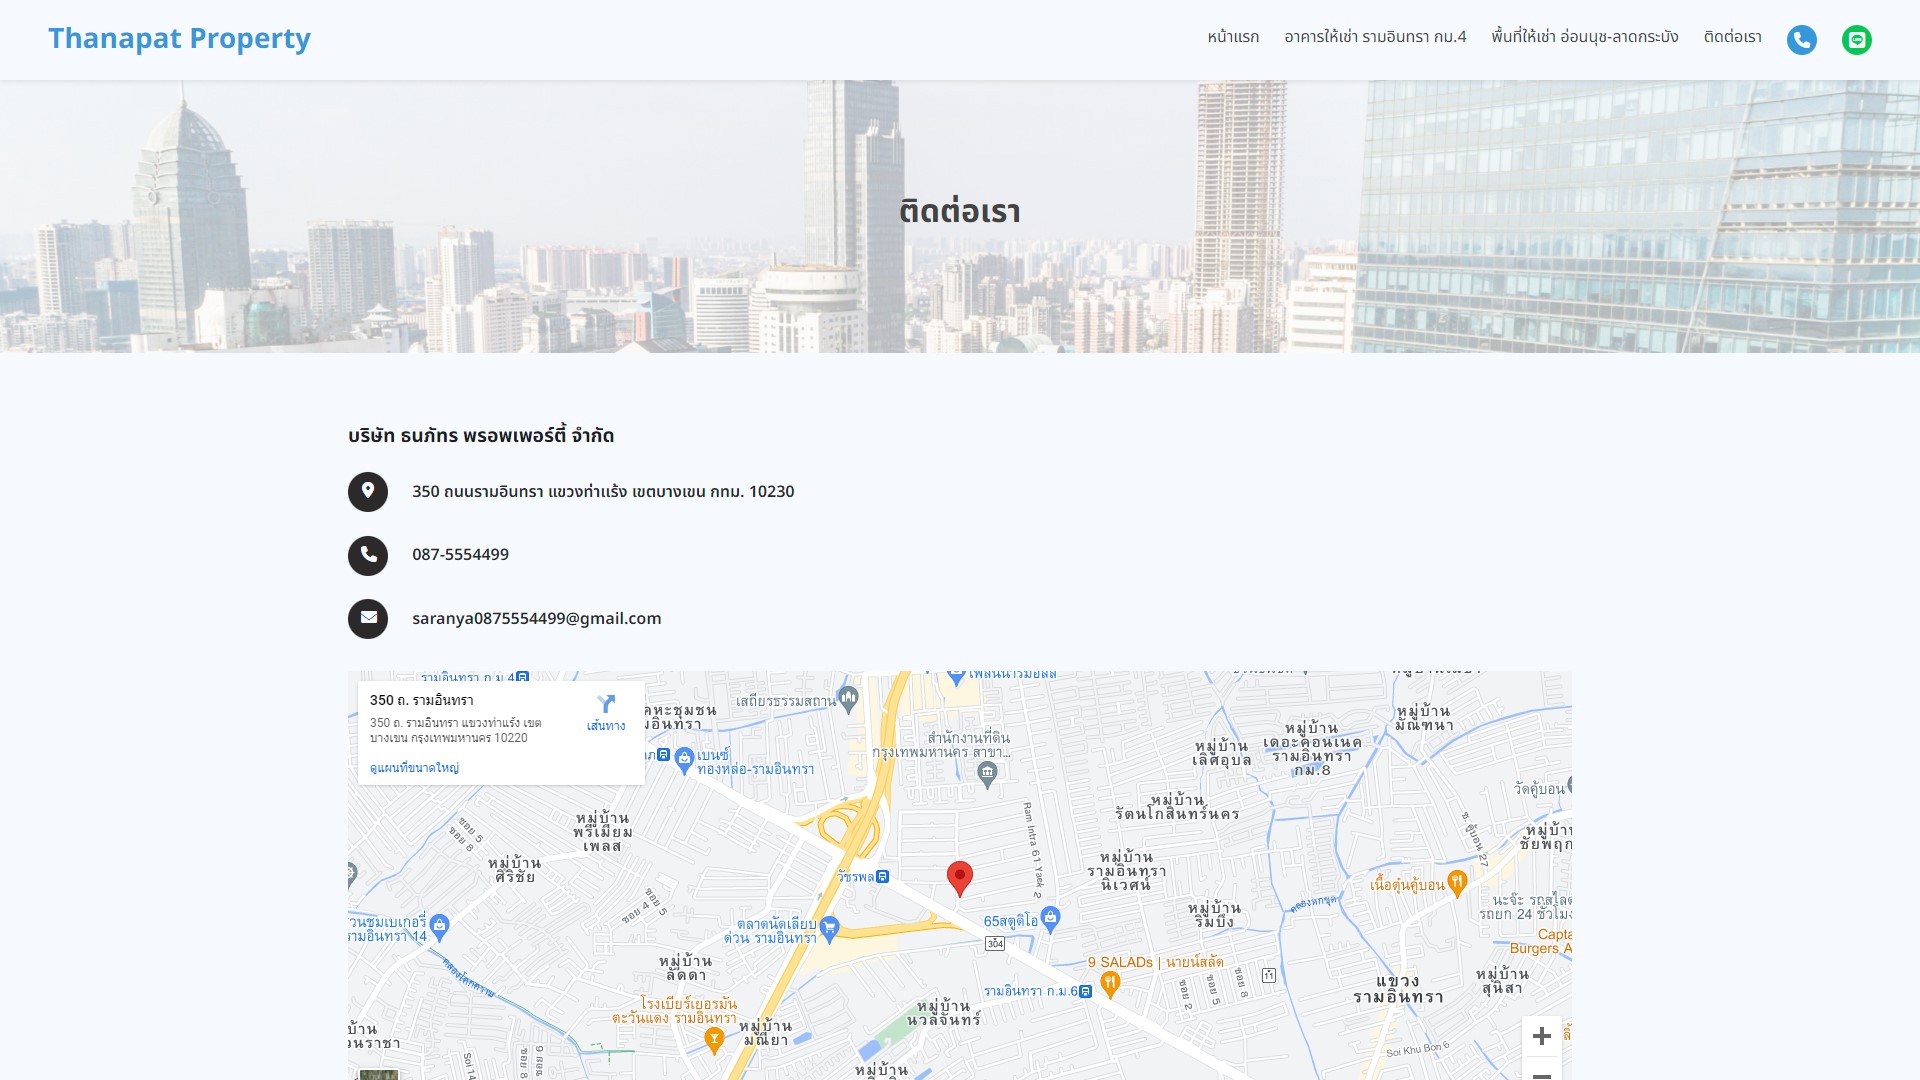Click the 65สตูดิโอ shop marker on map

1050,918
